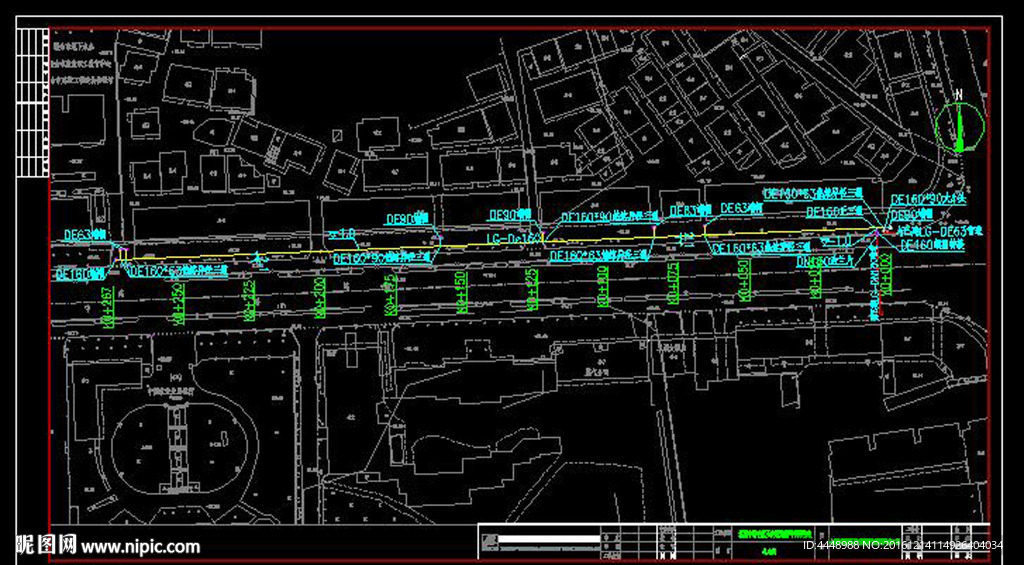Select the K0+267 station label
The width and height of the screenshot is (1024, 565).
109,307
